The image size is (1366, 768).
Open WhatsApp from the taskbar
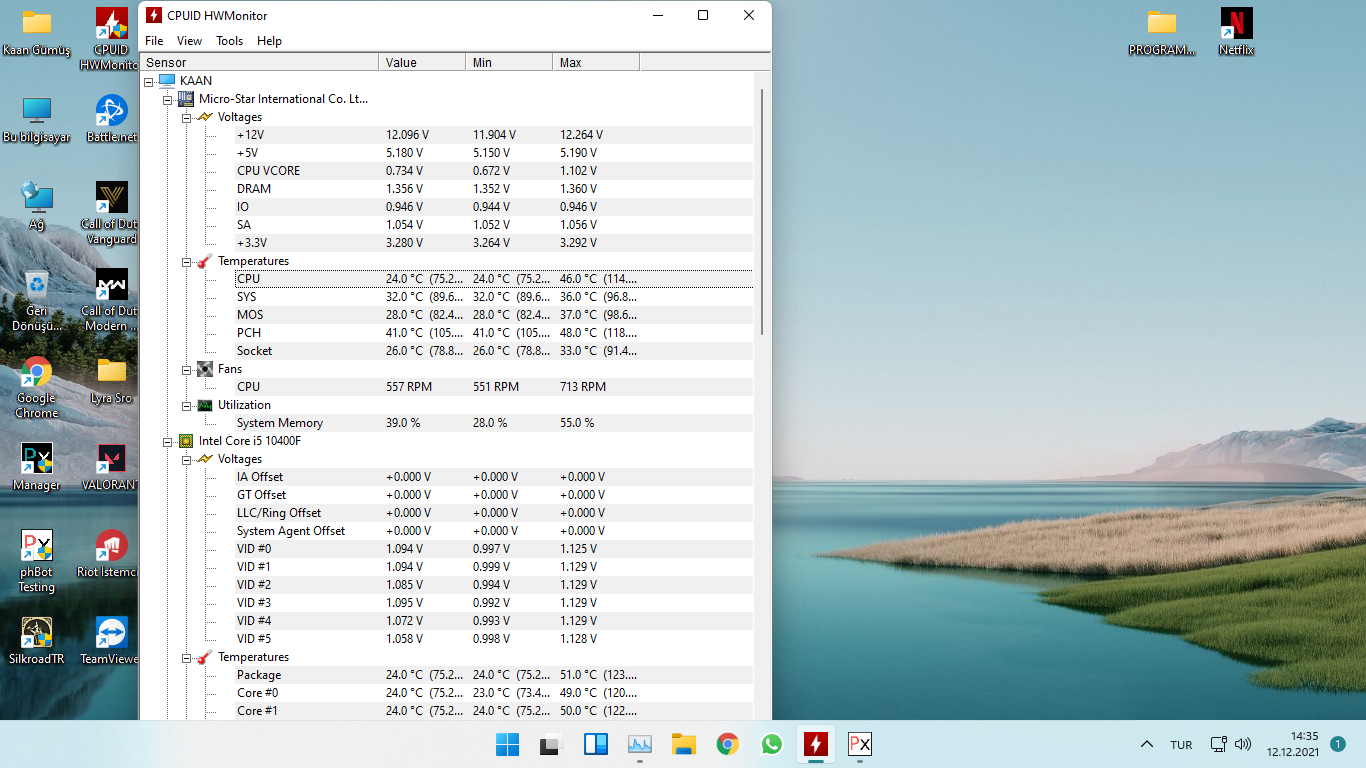tap(771, 744)
